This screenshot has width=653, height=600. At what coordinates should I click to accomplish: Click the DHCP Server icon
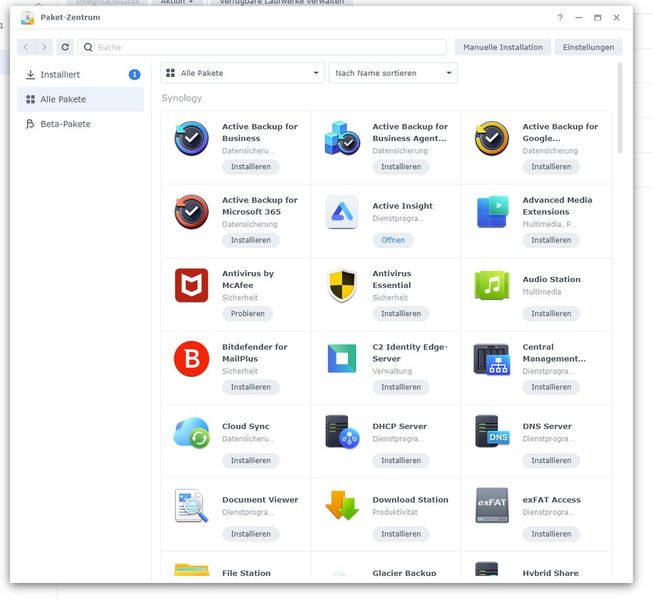(x=342, y=432)
